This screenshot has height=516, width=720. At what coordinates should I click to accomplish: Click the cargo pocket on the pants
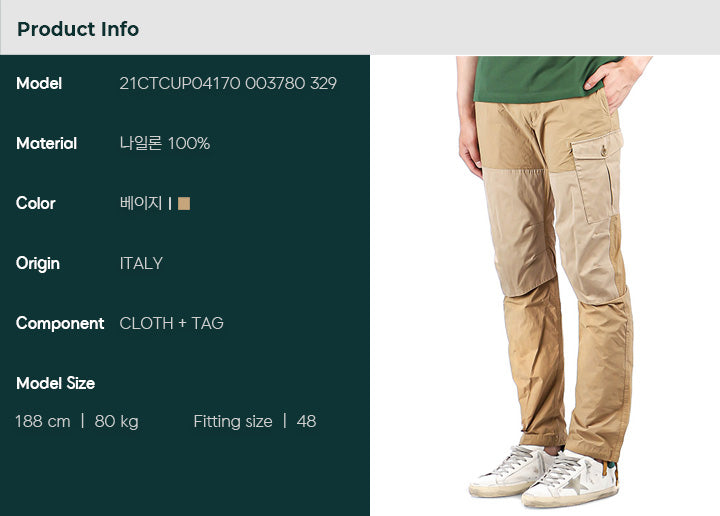point(597,177)
